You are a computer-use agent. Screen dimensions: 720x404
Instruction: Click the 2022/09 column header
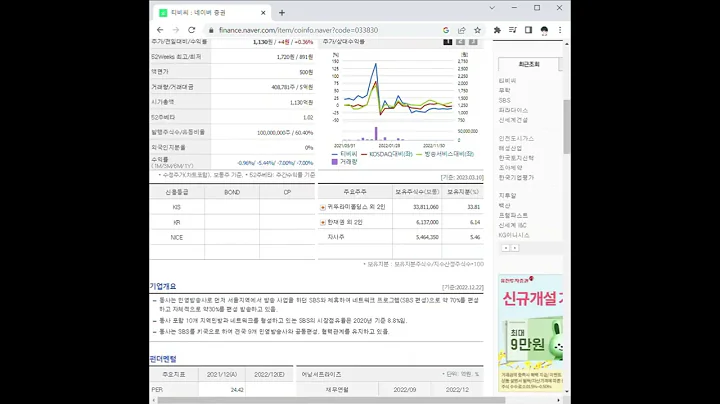tap(405, 389)
